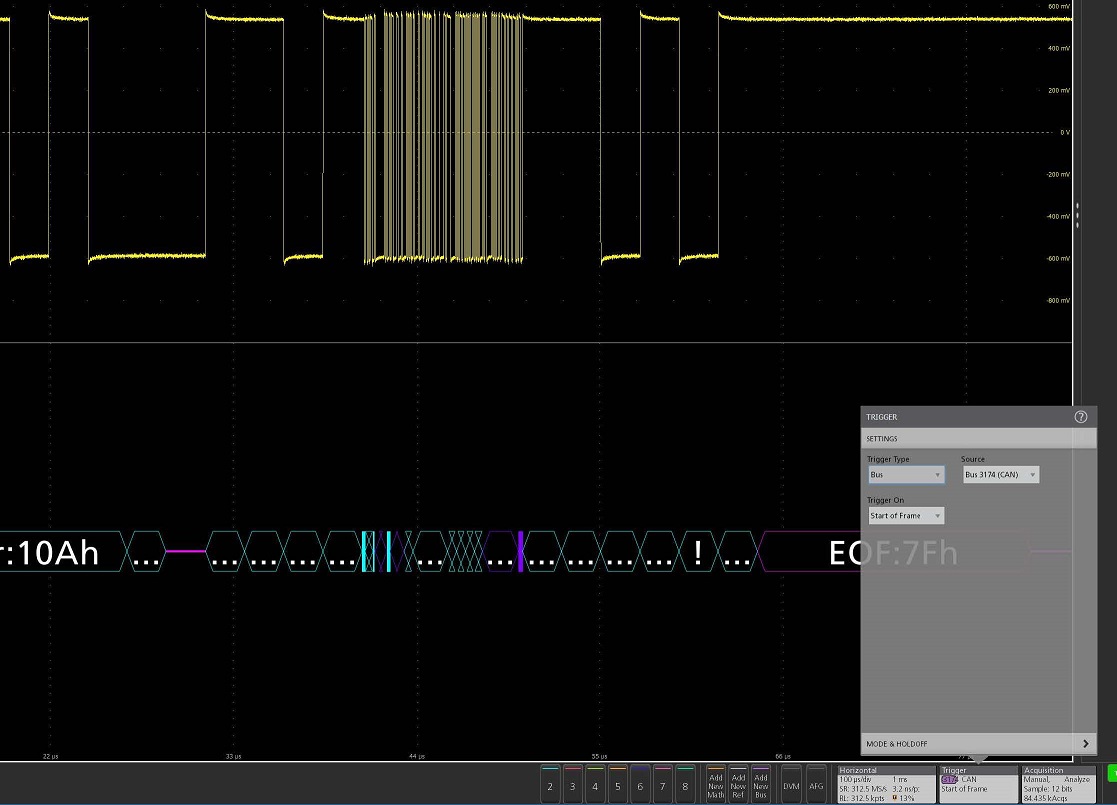Expand the Source Bus 3174 (CAN) dropdown
Viewport: 1117px width, 805px height.
(1000, 475)
